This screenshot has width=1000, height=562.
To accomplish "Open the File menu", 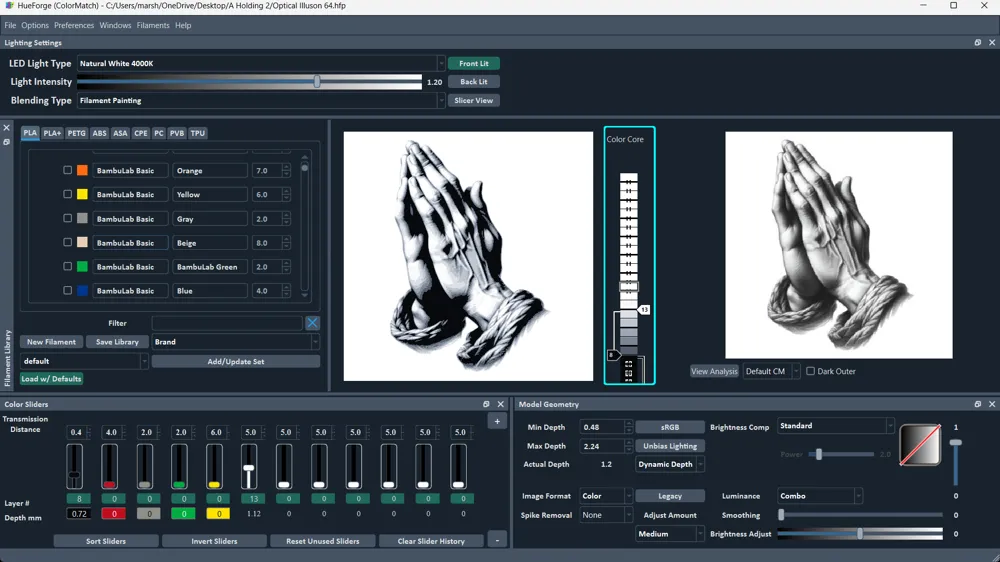I will click(10, 26).
